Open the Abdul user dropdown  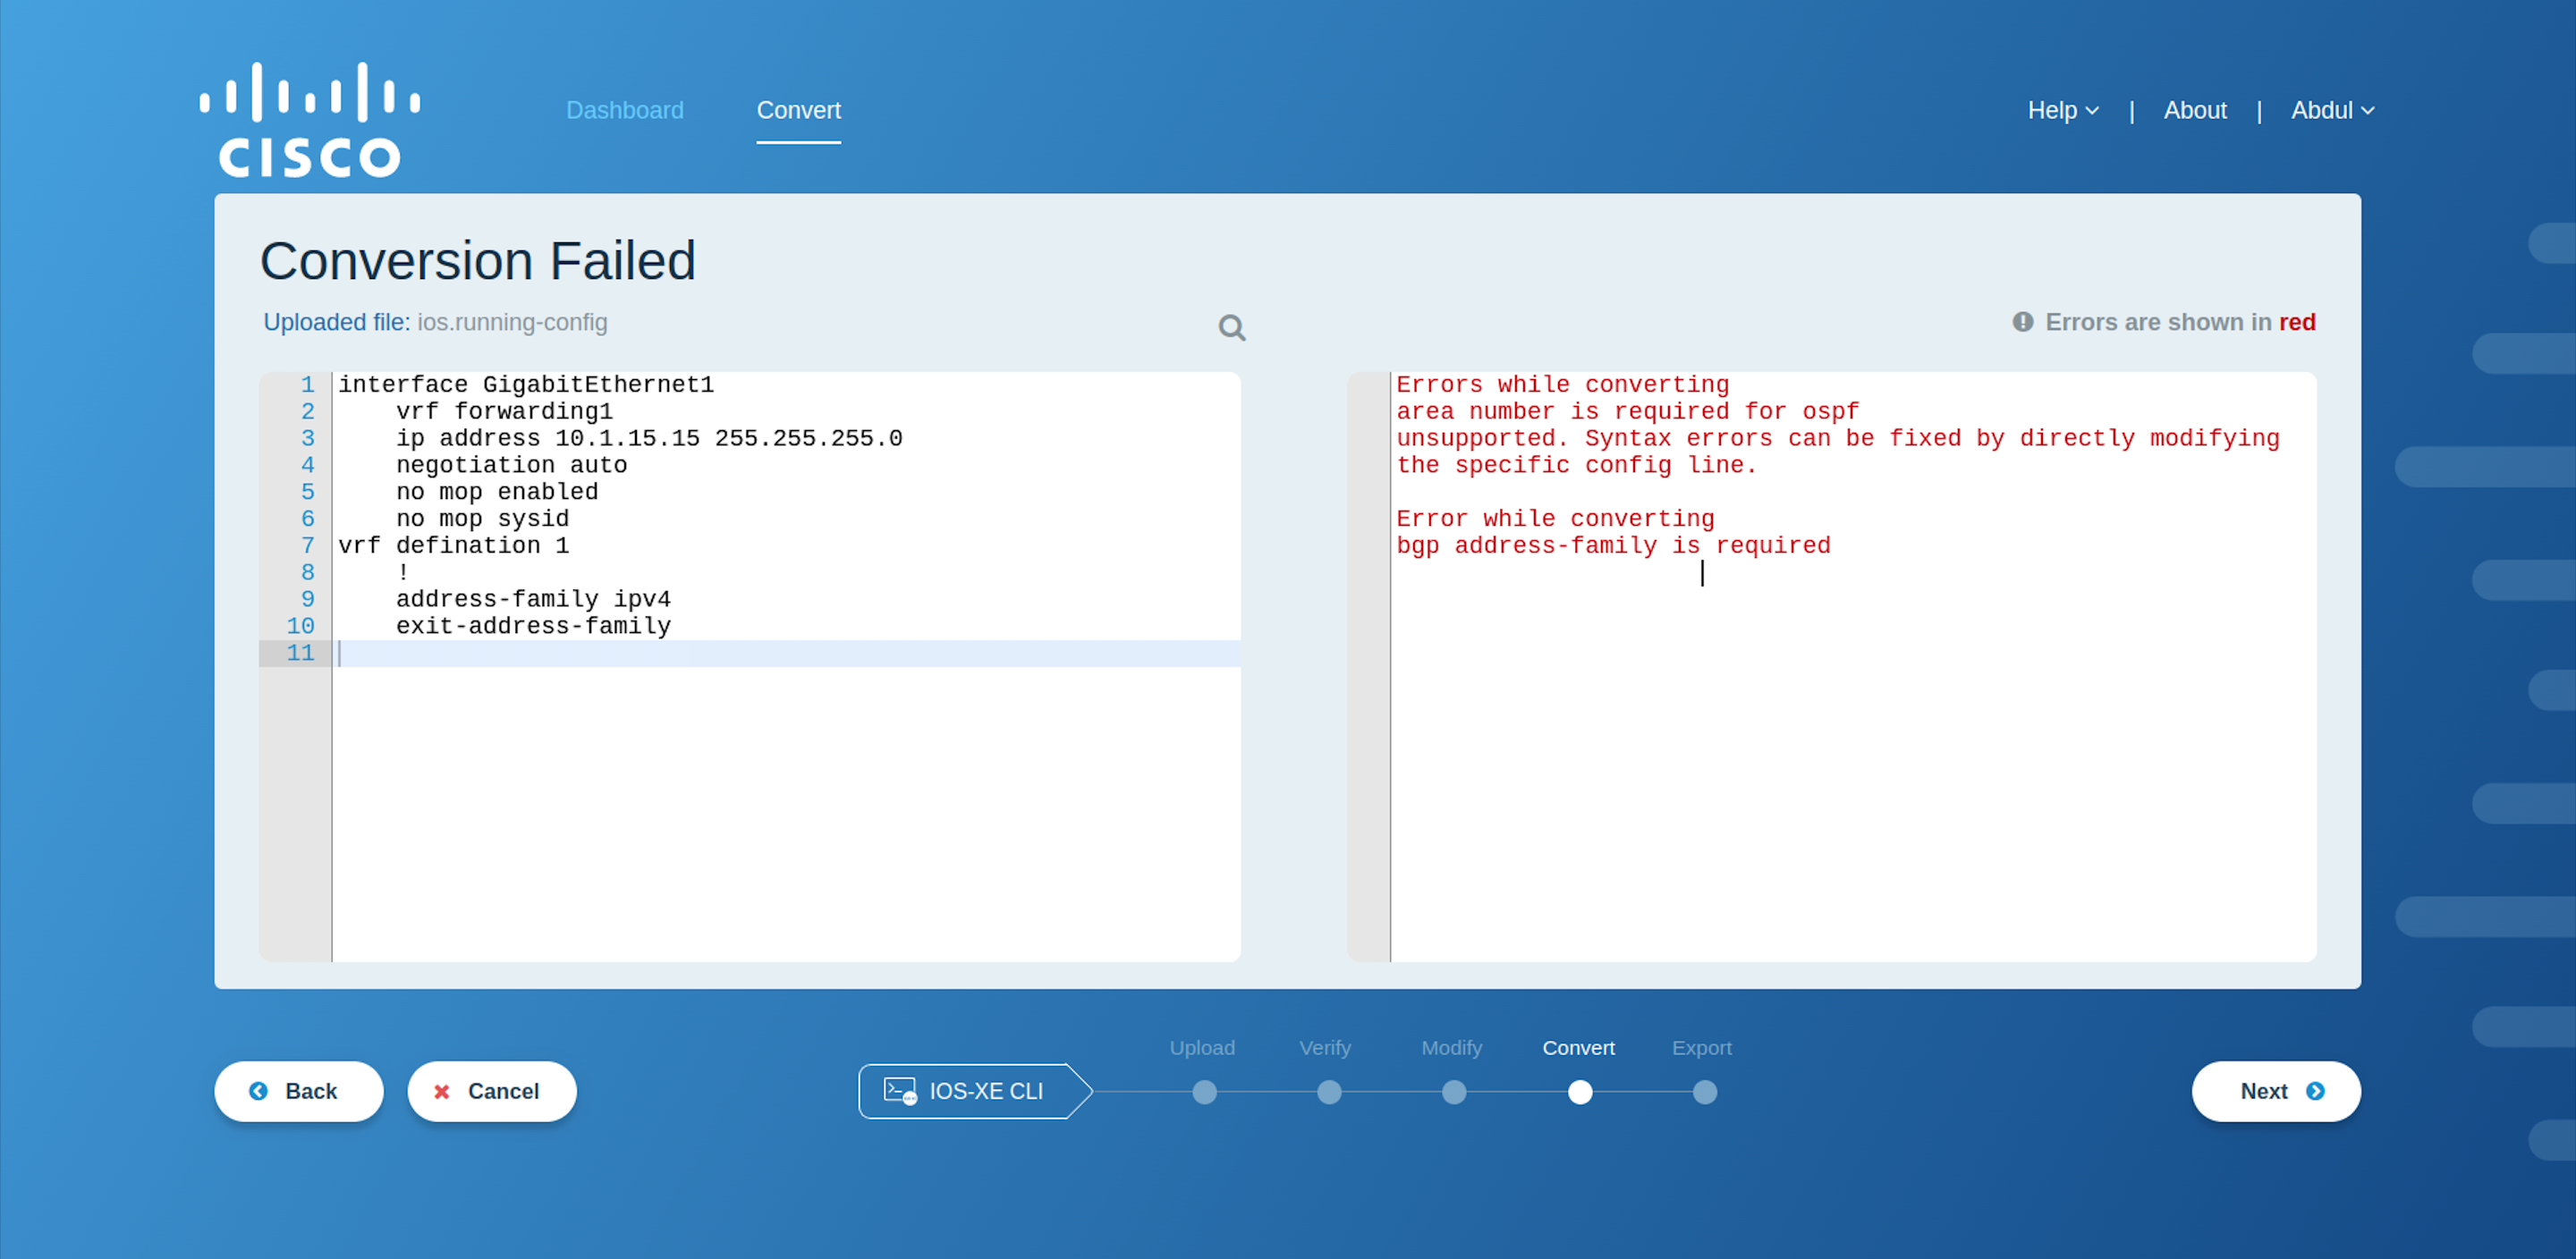(x=2333, y=111)
